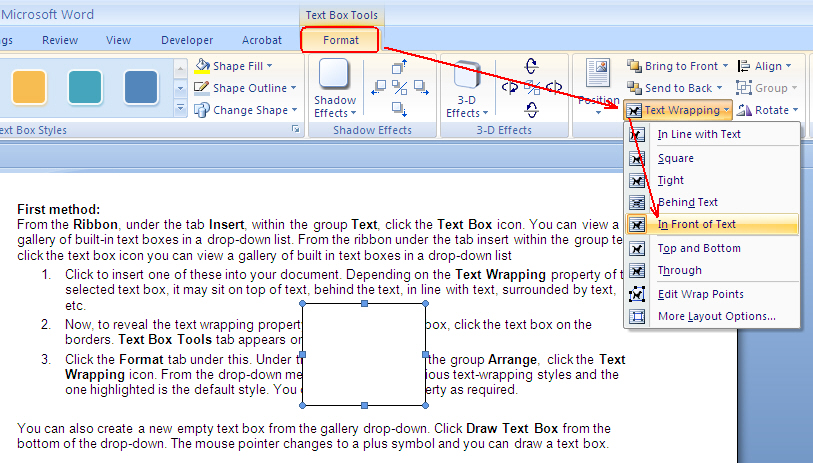Toggle shadow on or off
The height and width of the screenshot is (463, 813).
(x=399, y=88)
